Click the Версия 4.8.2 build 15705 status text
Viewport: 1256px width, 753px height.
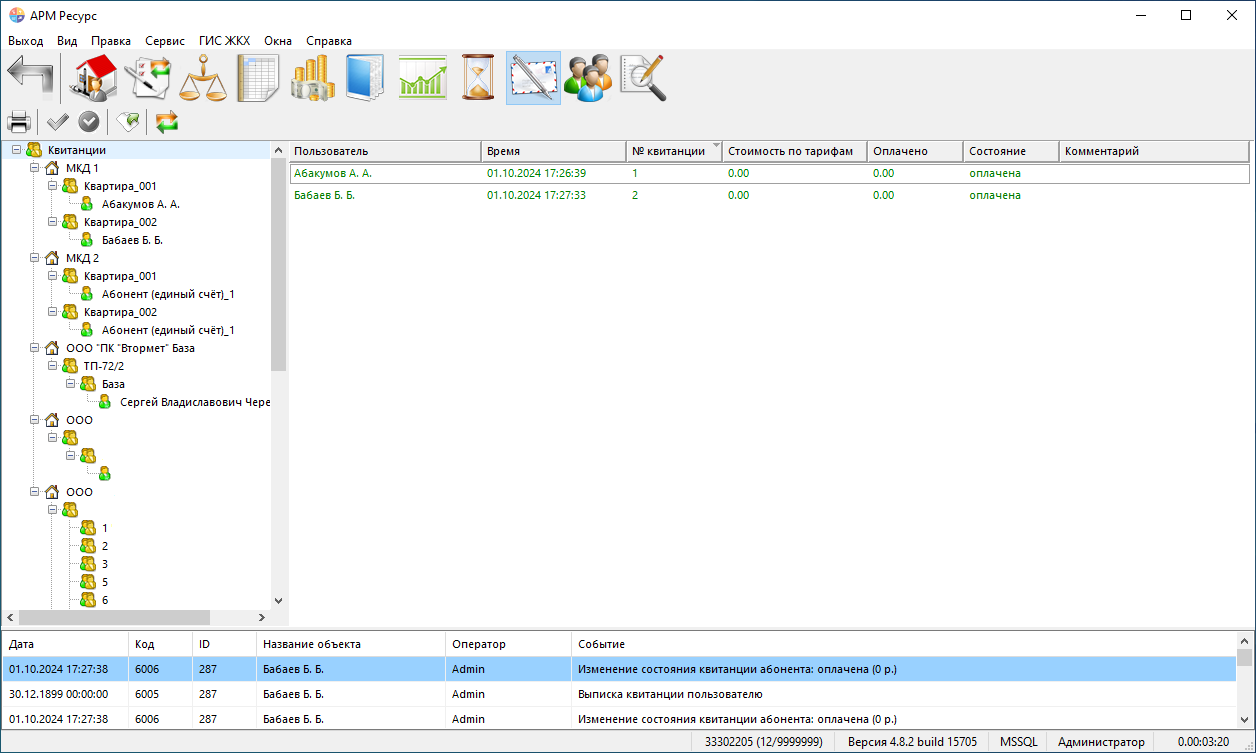pyautogui.click(x=913, y=742)
